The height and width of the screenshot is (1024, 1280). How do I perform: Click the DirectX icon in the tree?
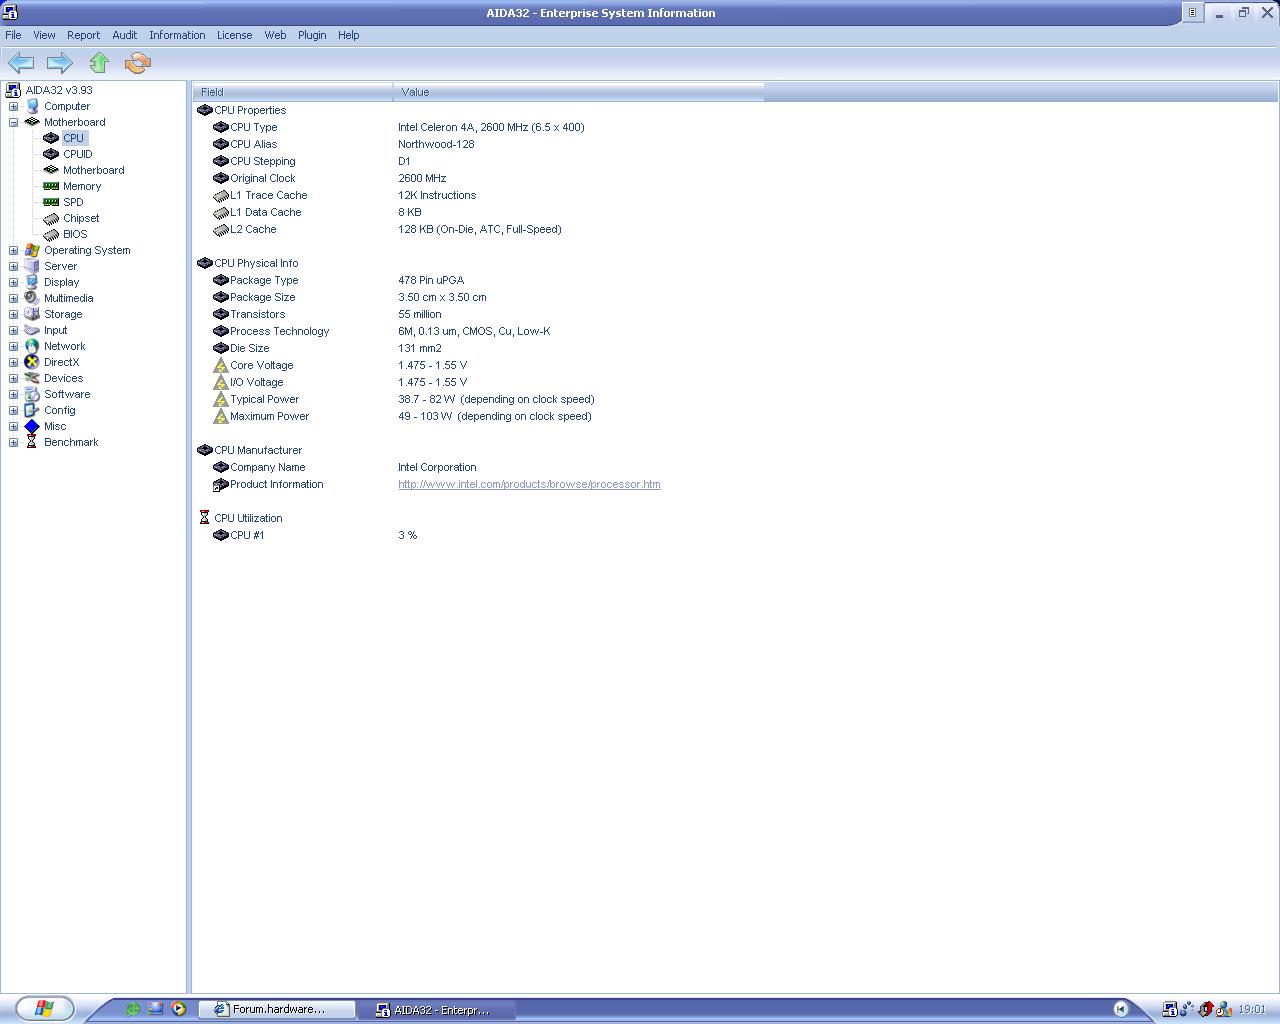32,362
